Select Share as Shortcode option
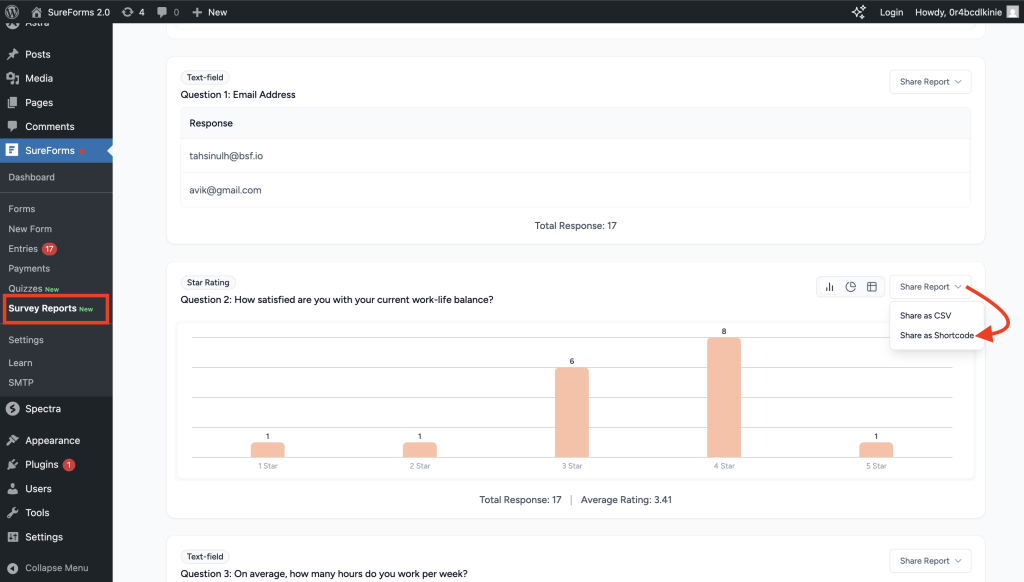1024x582 pixels. tap(936, 335)
